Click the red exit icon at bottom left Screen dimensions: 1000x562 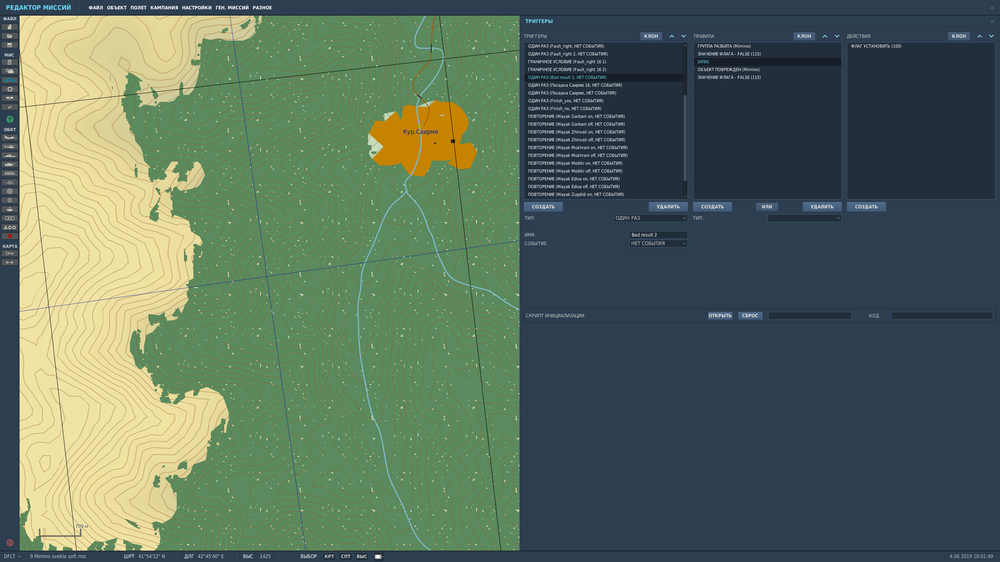pos(9,542)
